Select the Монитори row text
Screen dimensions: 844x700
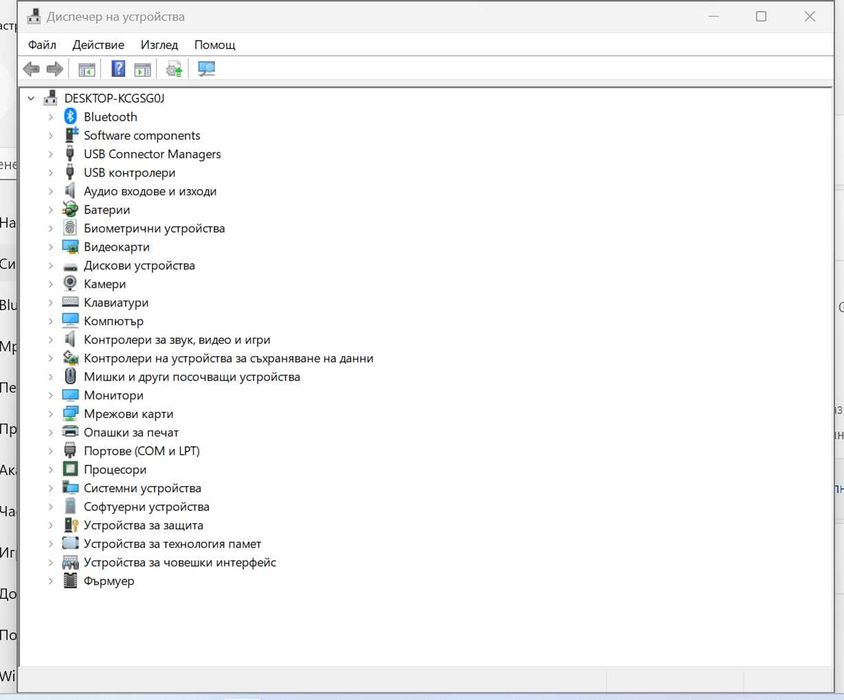coord(114,395)
